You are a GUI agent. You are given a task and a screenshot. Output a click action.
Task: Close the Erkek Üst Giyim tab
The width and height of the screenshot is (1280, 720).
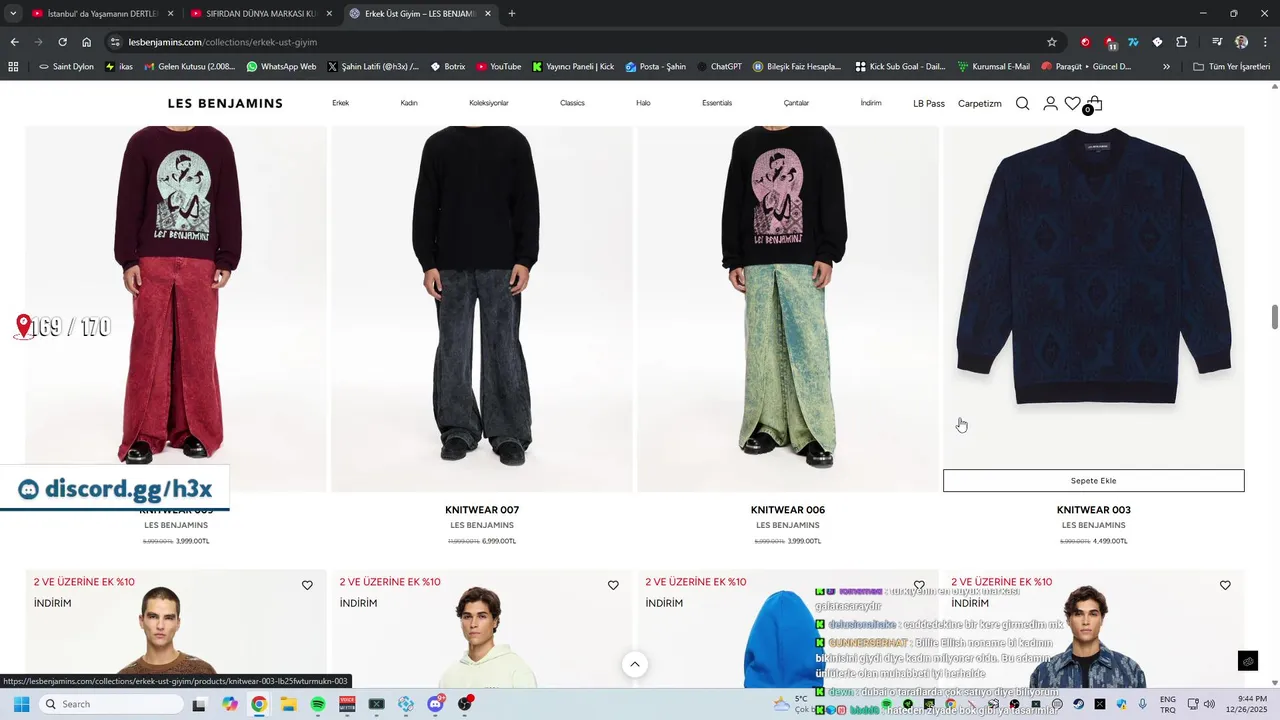click(488, 14)
